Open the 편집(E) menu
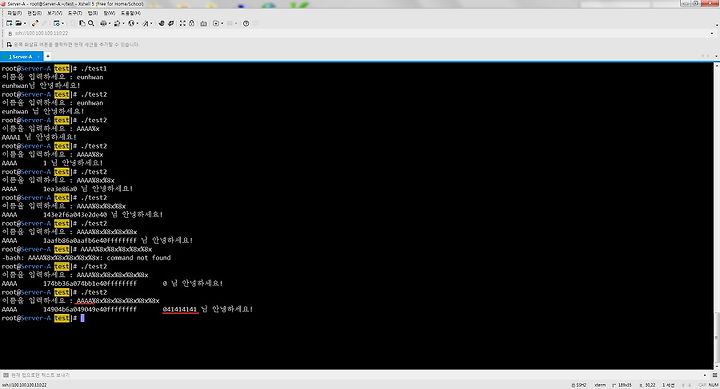Viewport: 720px width, 389px height. pos(34,13)
